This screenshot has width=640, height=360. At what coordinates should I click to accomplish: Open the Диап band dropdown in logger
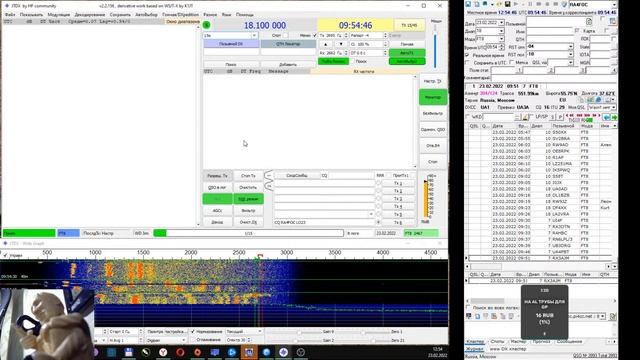501,31
